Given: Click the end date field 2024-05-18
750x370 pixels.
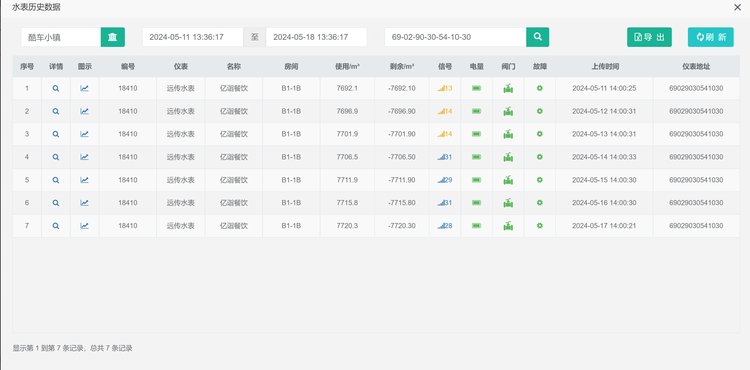Looking at the screenshot, I should tap(316, 37).
